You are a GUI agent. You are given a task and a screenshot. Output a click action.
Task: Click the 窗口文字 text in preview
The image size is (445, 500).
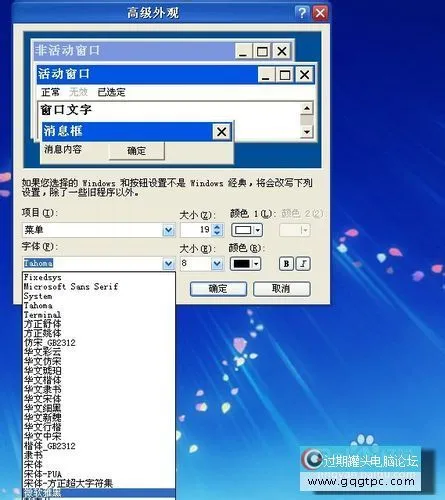point(66,110)
